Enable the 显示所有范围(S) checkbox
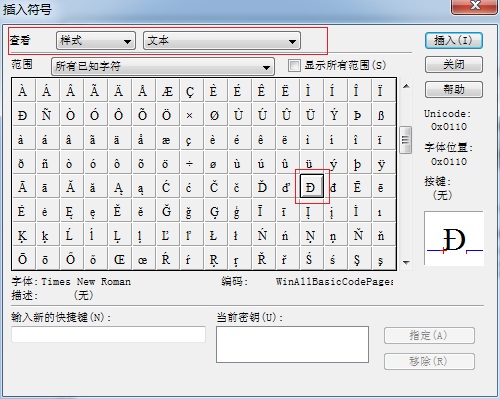The image size is (500, 399). (x=294, y=65)
